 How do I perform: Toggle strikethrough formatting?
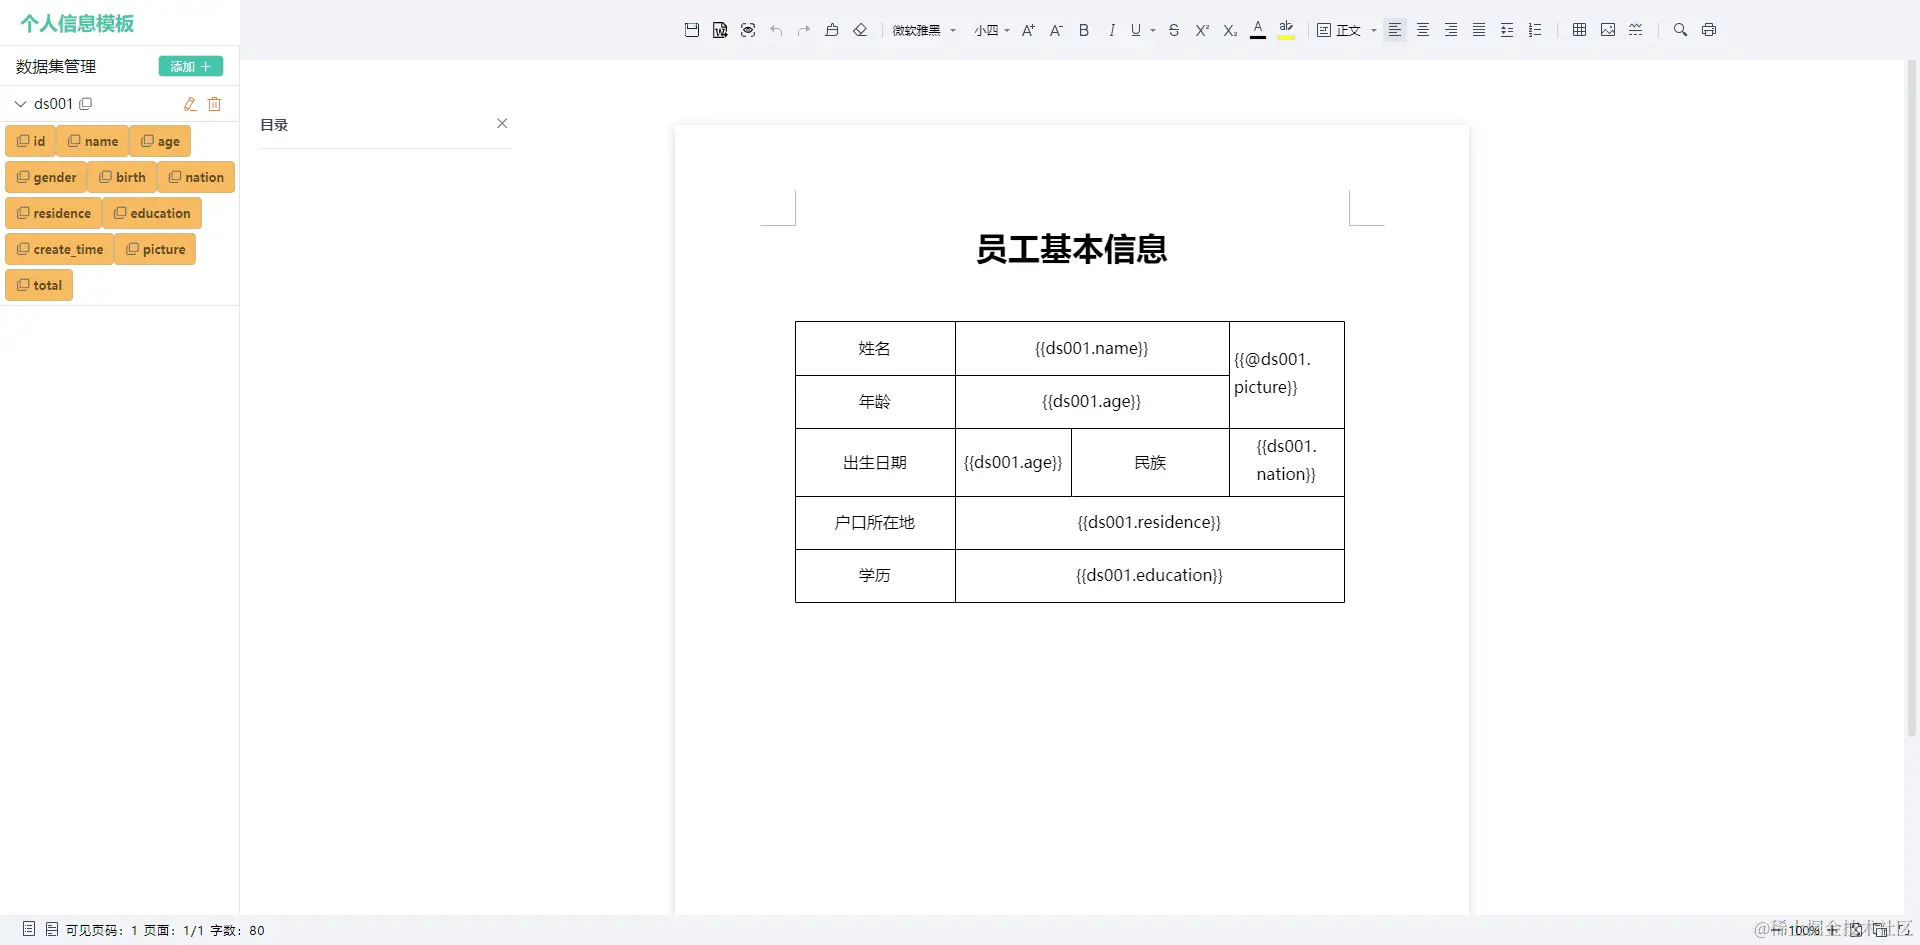1174,30
